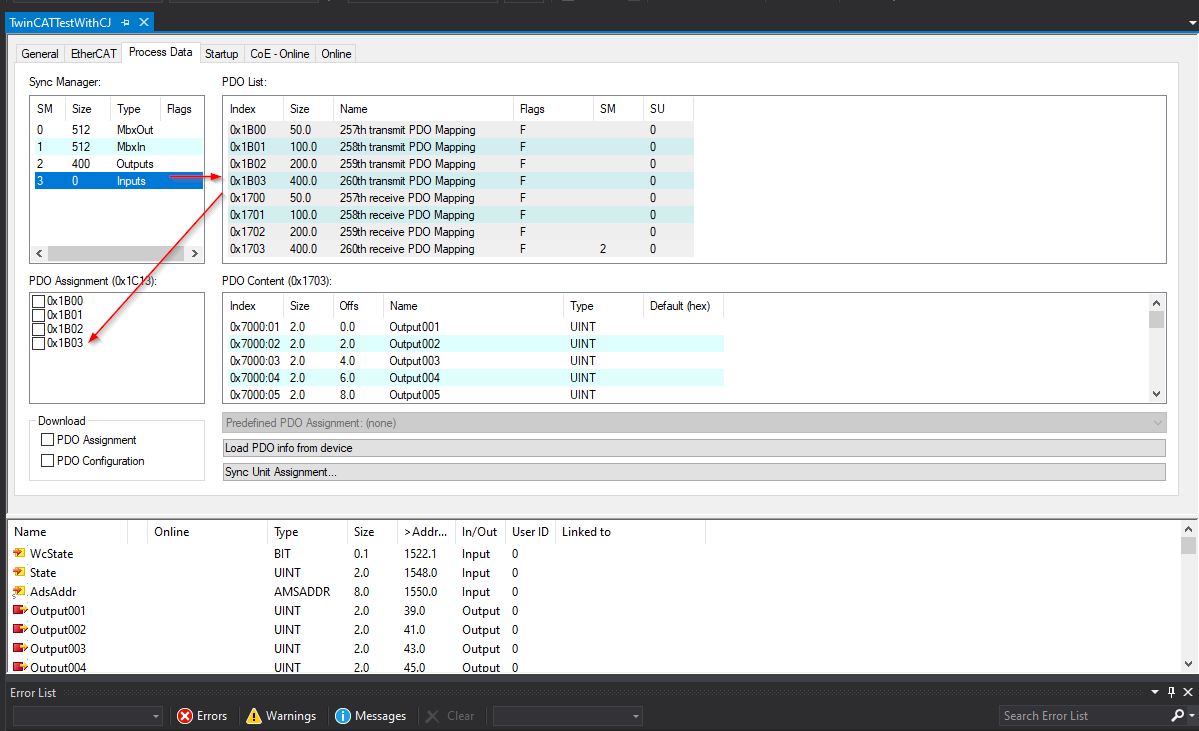Select Sync Manager row 0 MbxOut
Screen dimensions: 1199x731
pos(117,130)
